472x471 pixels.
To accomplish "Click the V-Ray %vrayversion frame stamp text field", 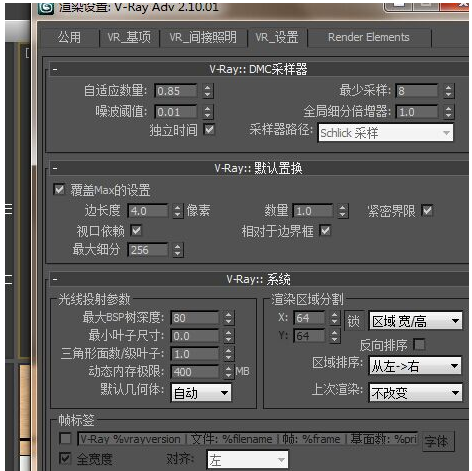I will point(248,439).
